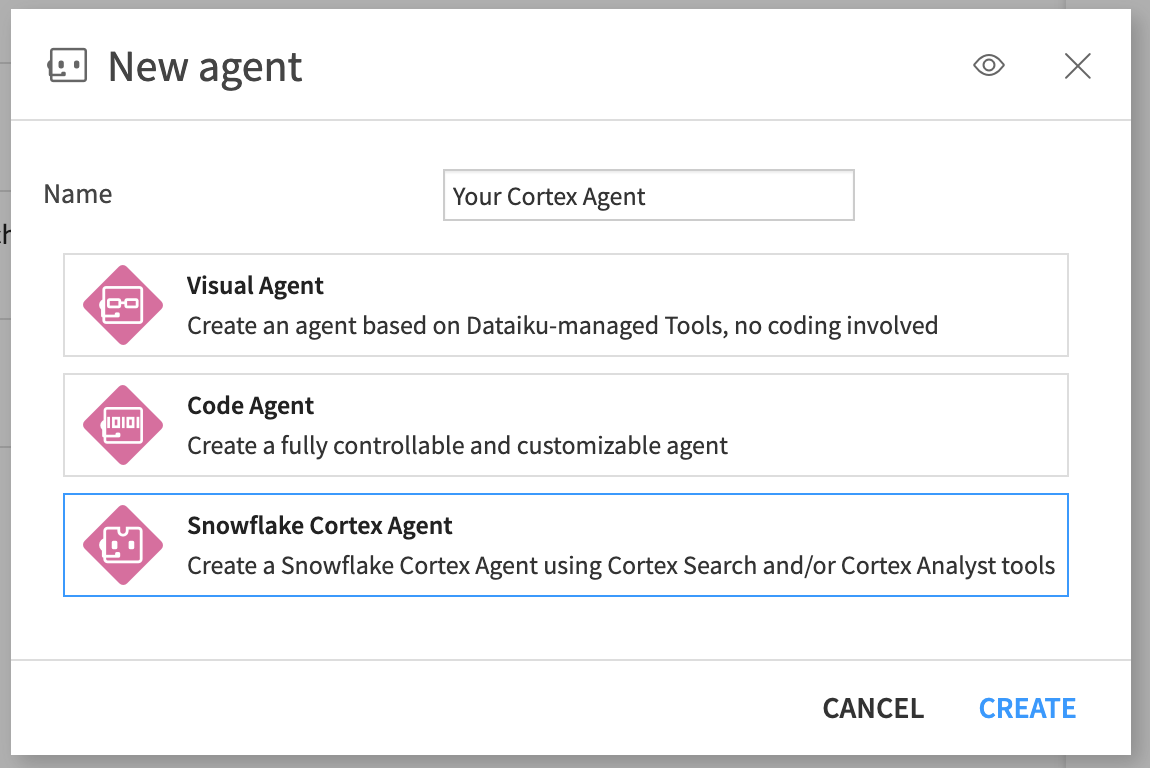The width and height of the screenshot is (1150, 768).
Task: Click the robot agent icon in dialog header
Action: 67,65
